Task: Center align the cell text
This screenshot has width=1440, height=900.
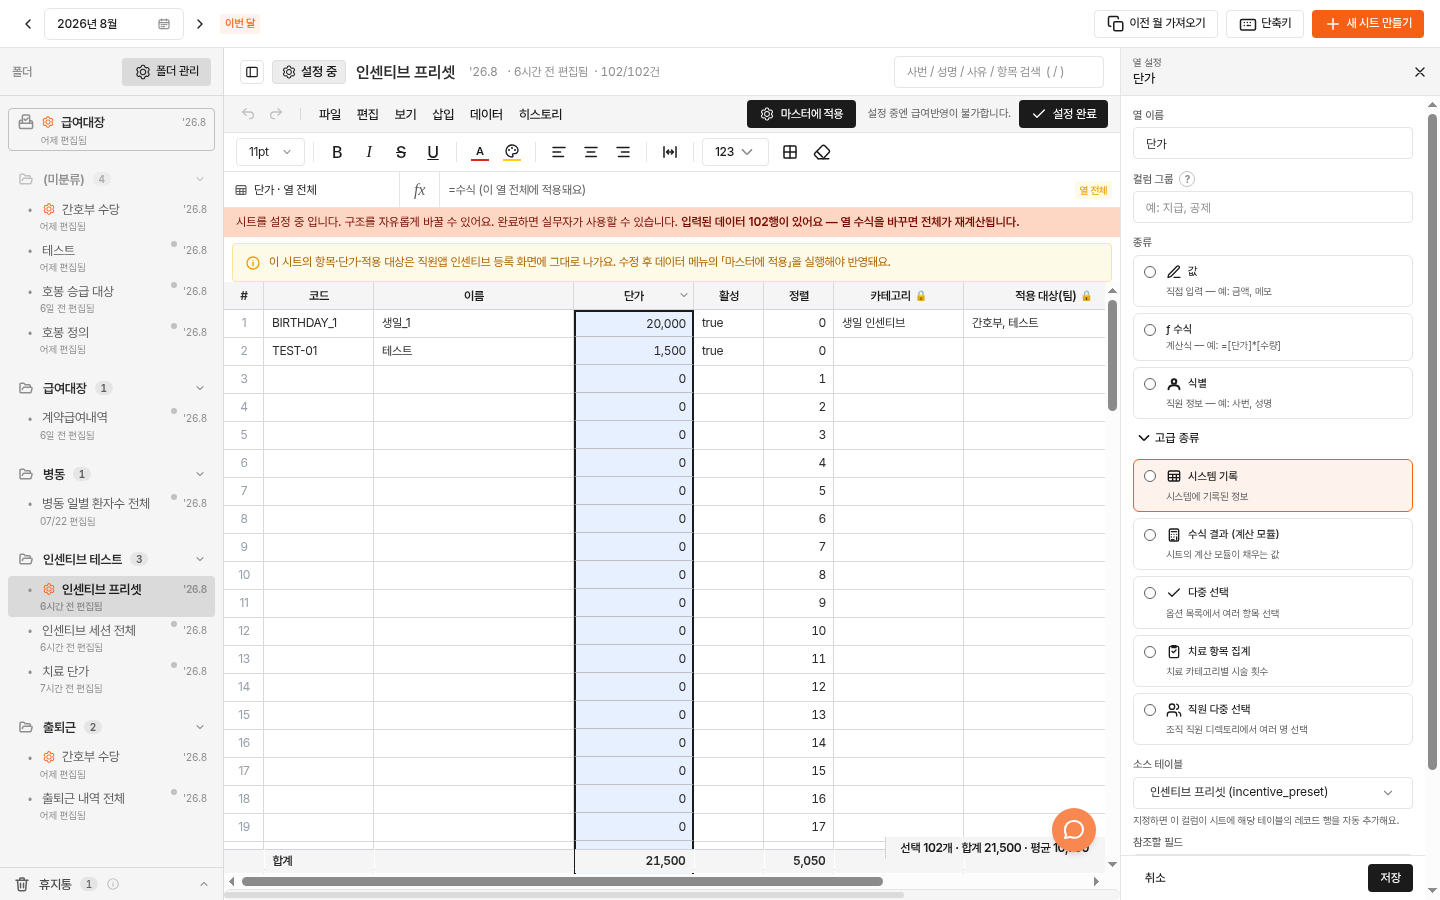Action: pos(591,152)
